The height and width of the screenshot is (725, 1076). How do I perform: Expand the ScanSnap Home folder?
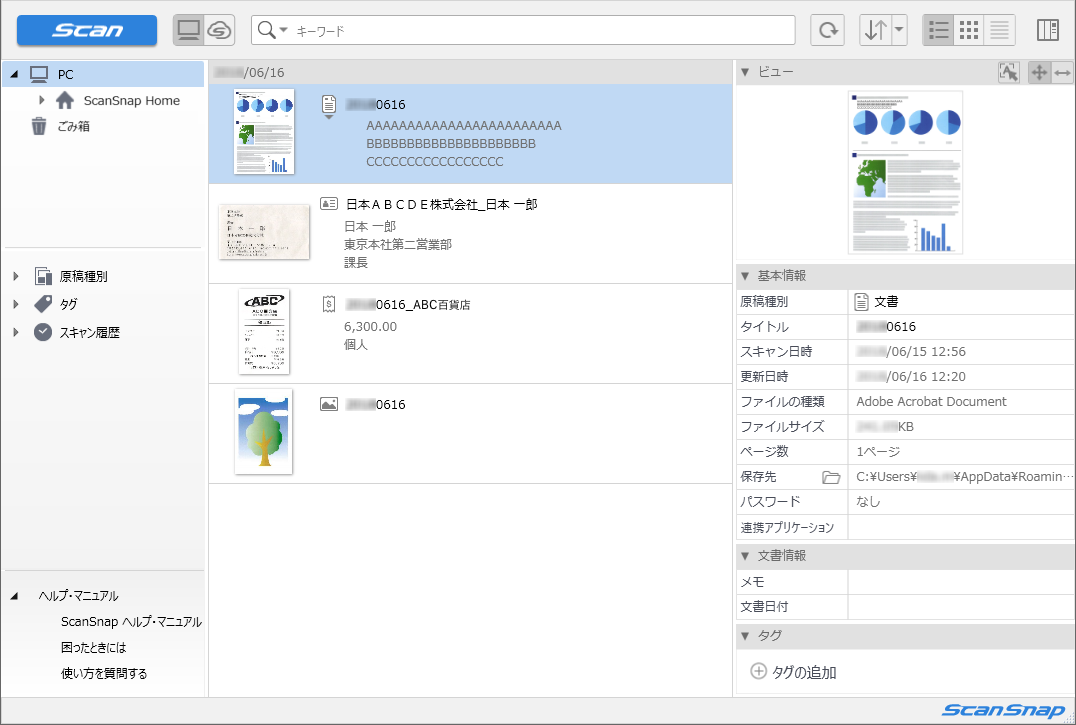point(41,100)
